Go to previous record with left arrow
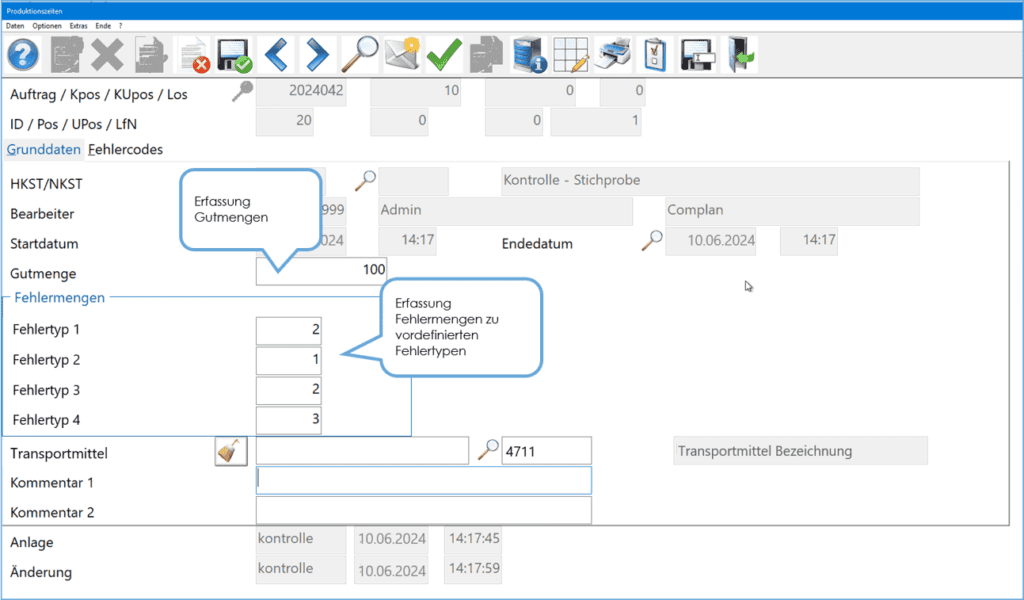The width and height of the screenshot is (1024, 600). [276, 54]
